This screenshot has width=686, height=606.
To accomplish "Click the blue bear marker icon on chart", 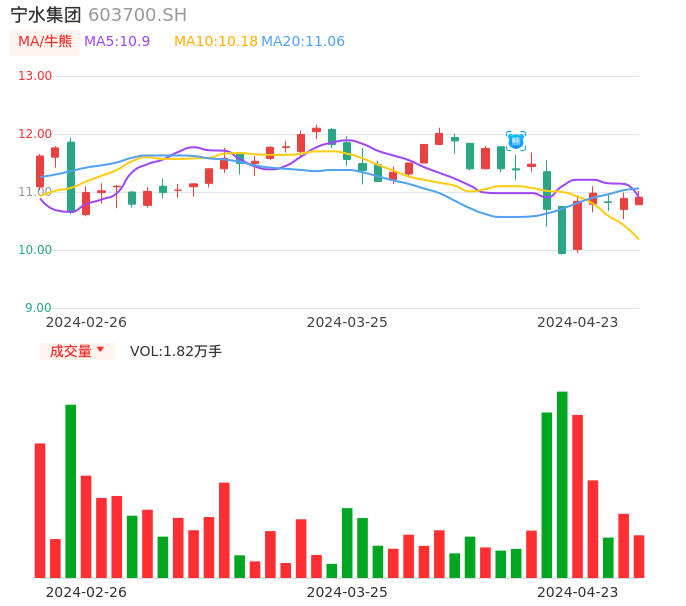I will tap(516, 141).
